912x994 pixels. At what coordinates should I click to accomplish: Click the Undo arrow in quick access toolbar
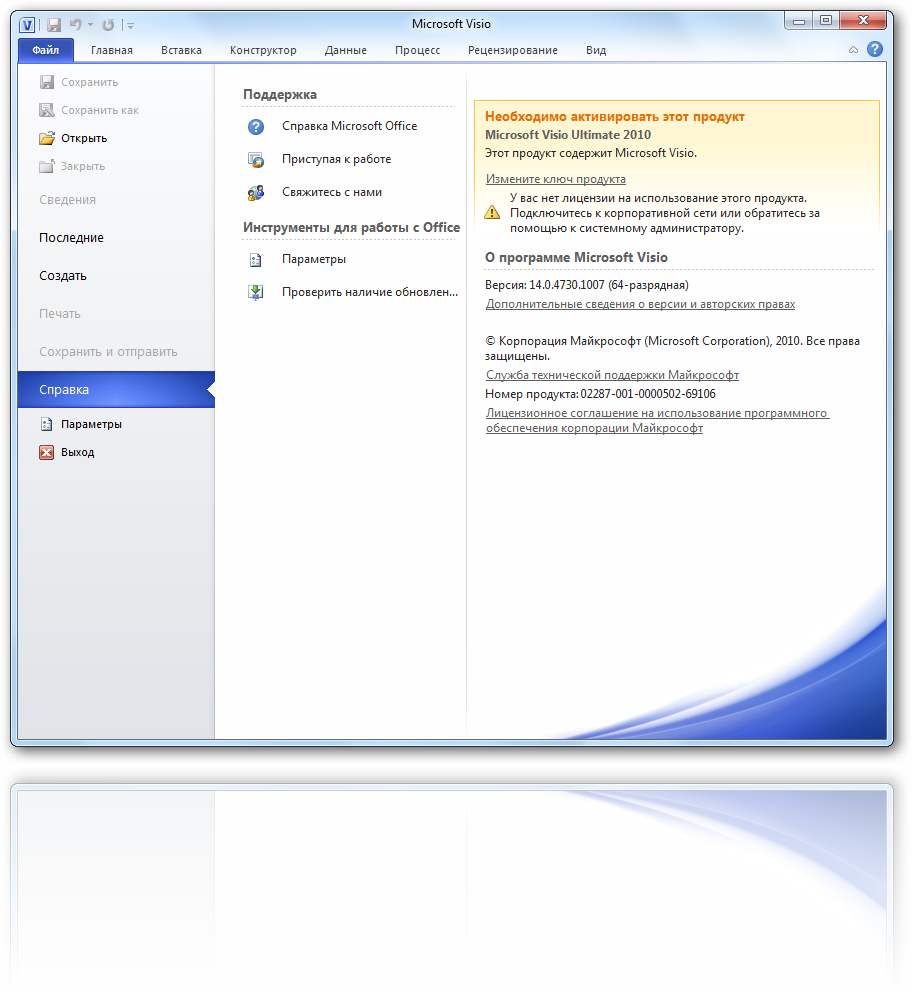tap(75, 25)
